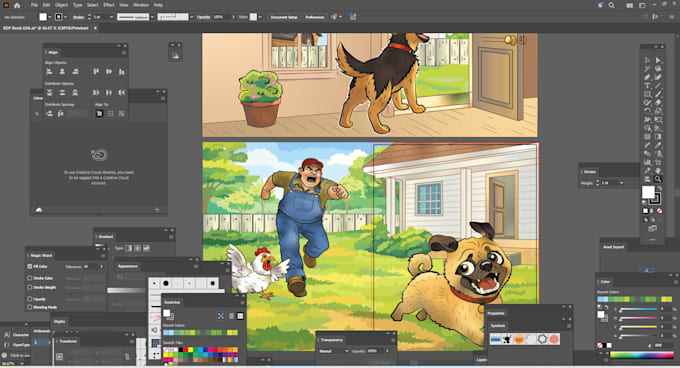Image resolution: width=680 pixels, height=368 pixels.
Task: Expand the Transparency blending mode dropdown
Action: 334,351
